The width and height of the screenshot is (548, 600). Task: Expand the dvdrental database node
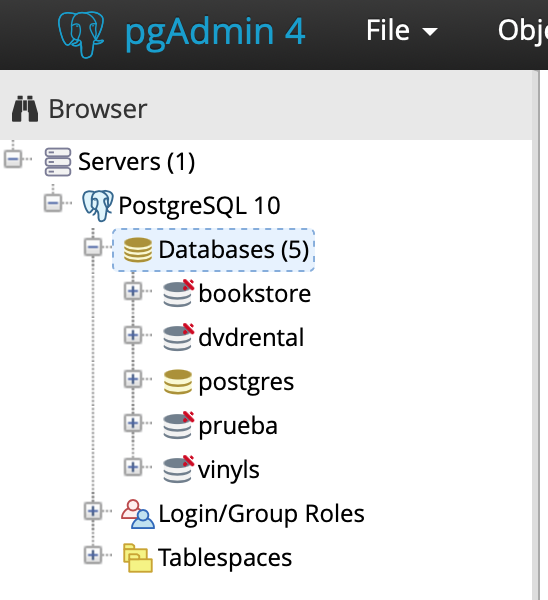pos(133,335)
